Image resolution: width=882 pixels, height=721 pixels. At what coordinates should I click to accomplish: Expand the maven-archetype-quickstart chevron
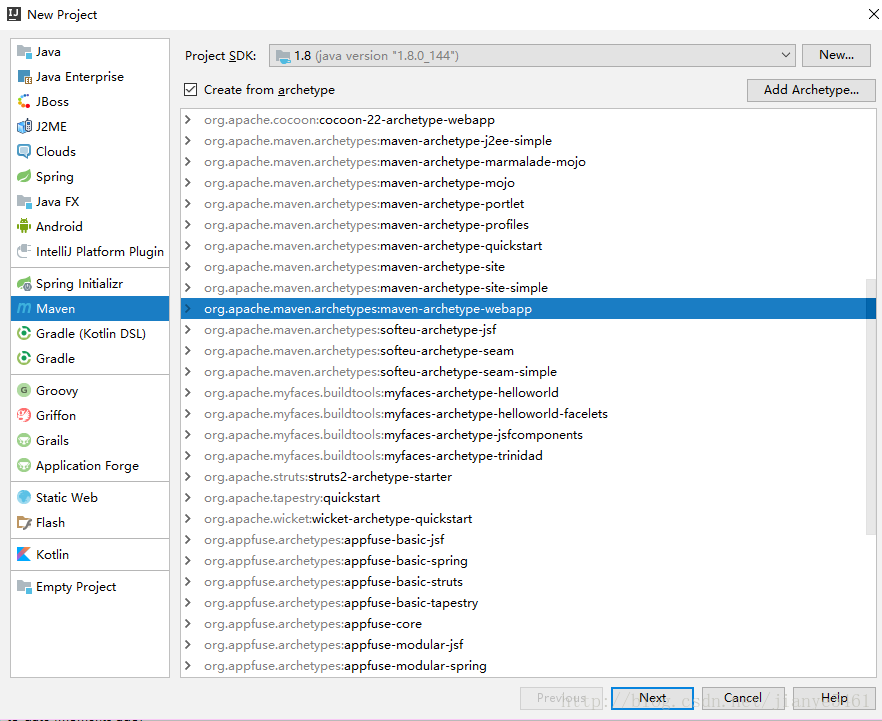coord(188,246)
